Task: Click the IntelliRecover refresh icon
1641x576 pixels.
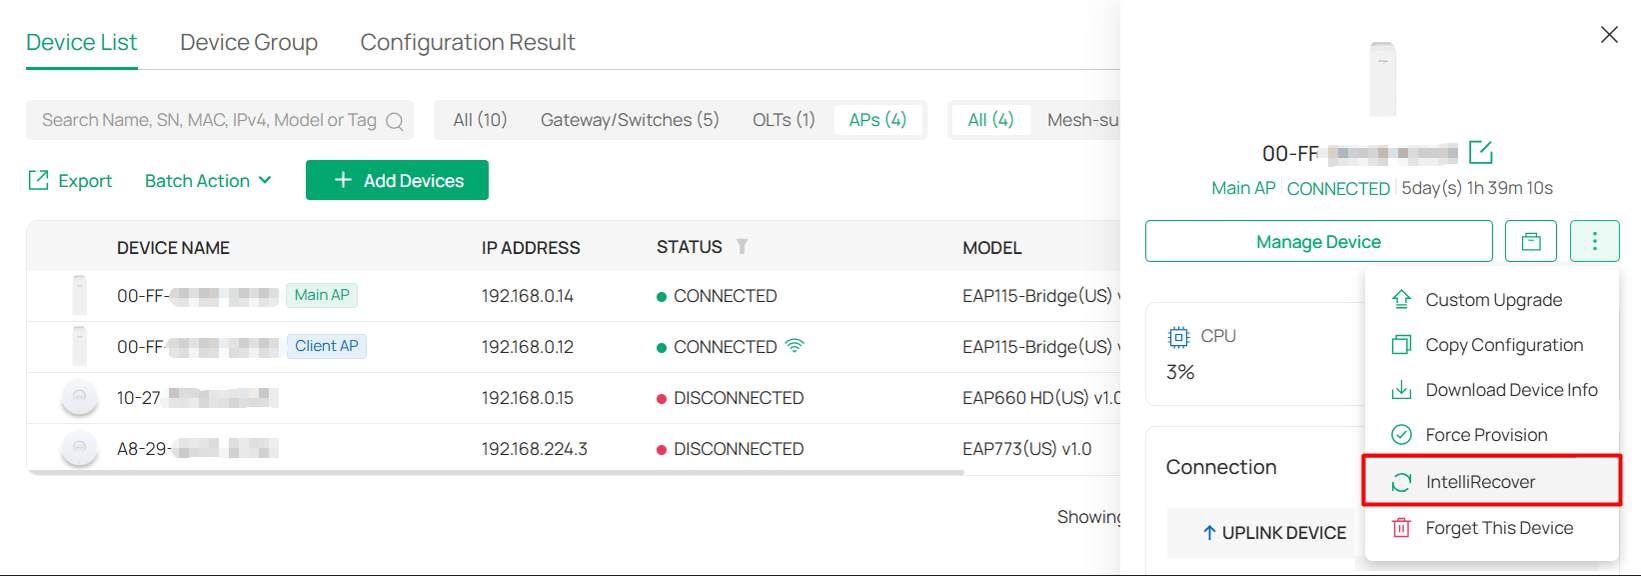Action: [x=1402, y=482]
